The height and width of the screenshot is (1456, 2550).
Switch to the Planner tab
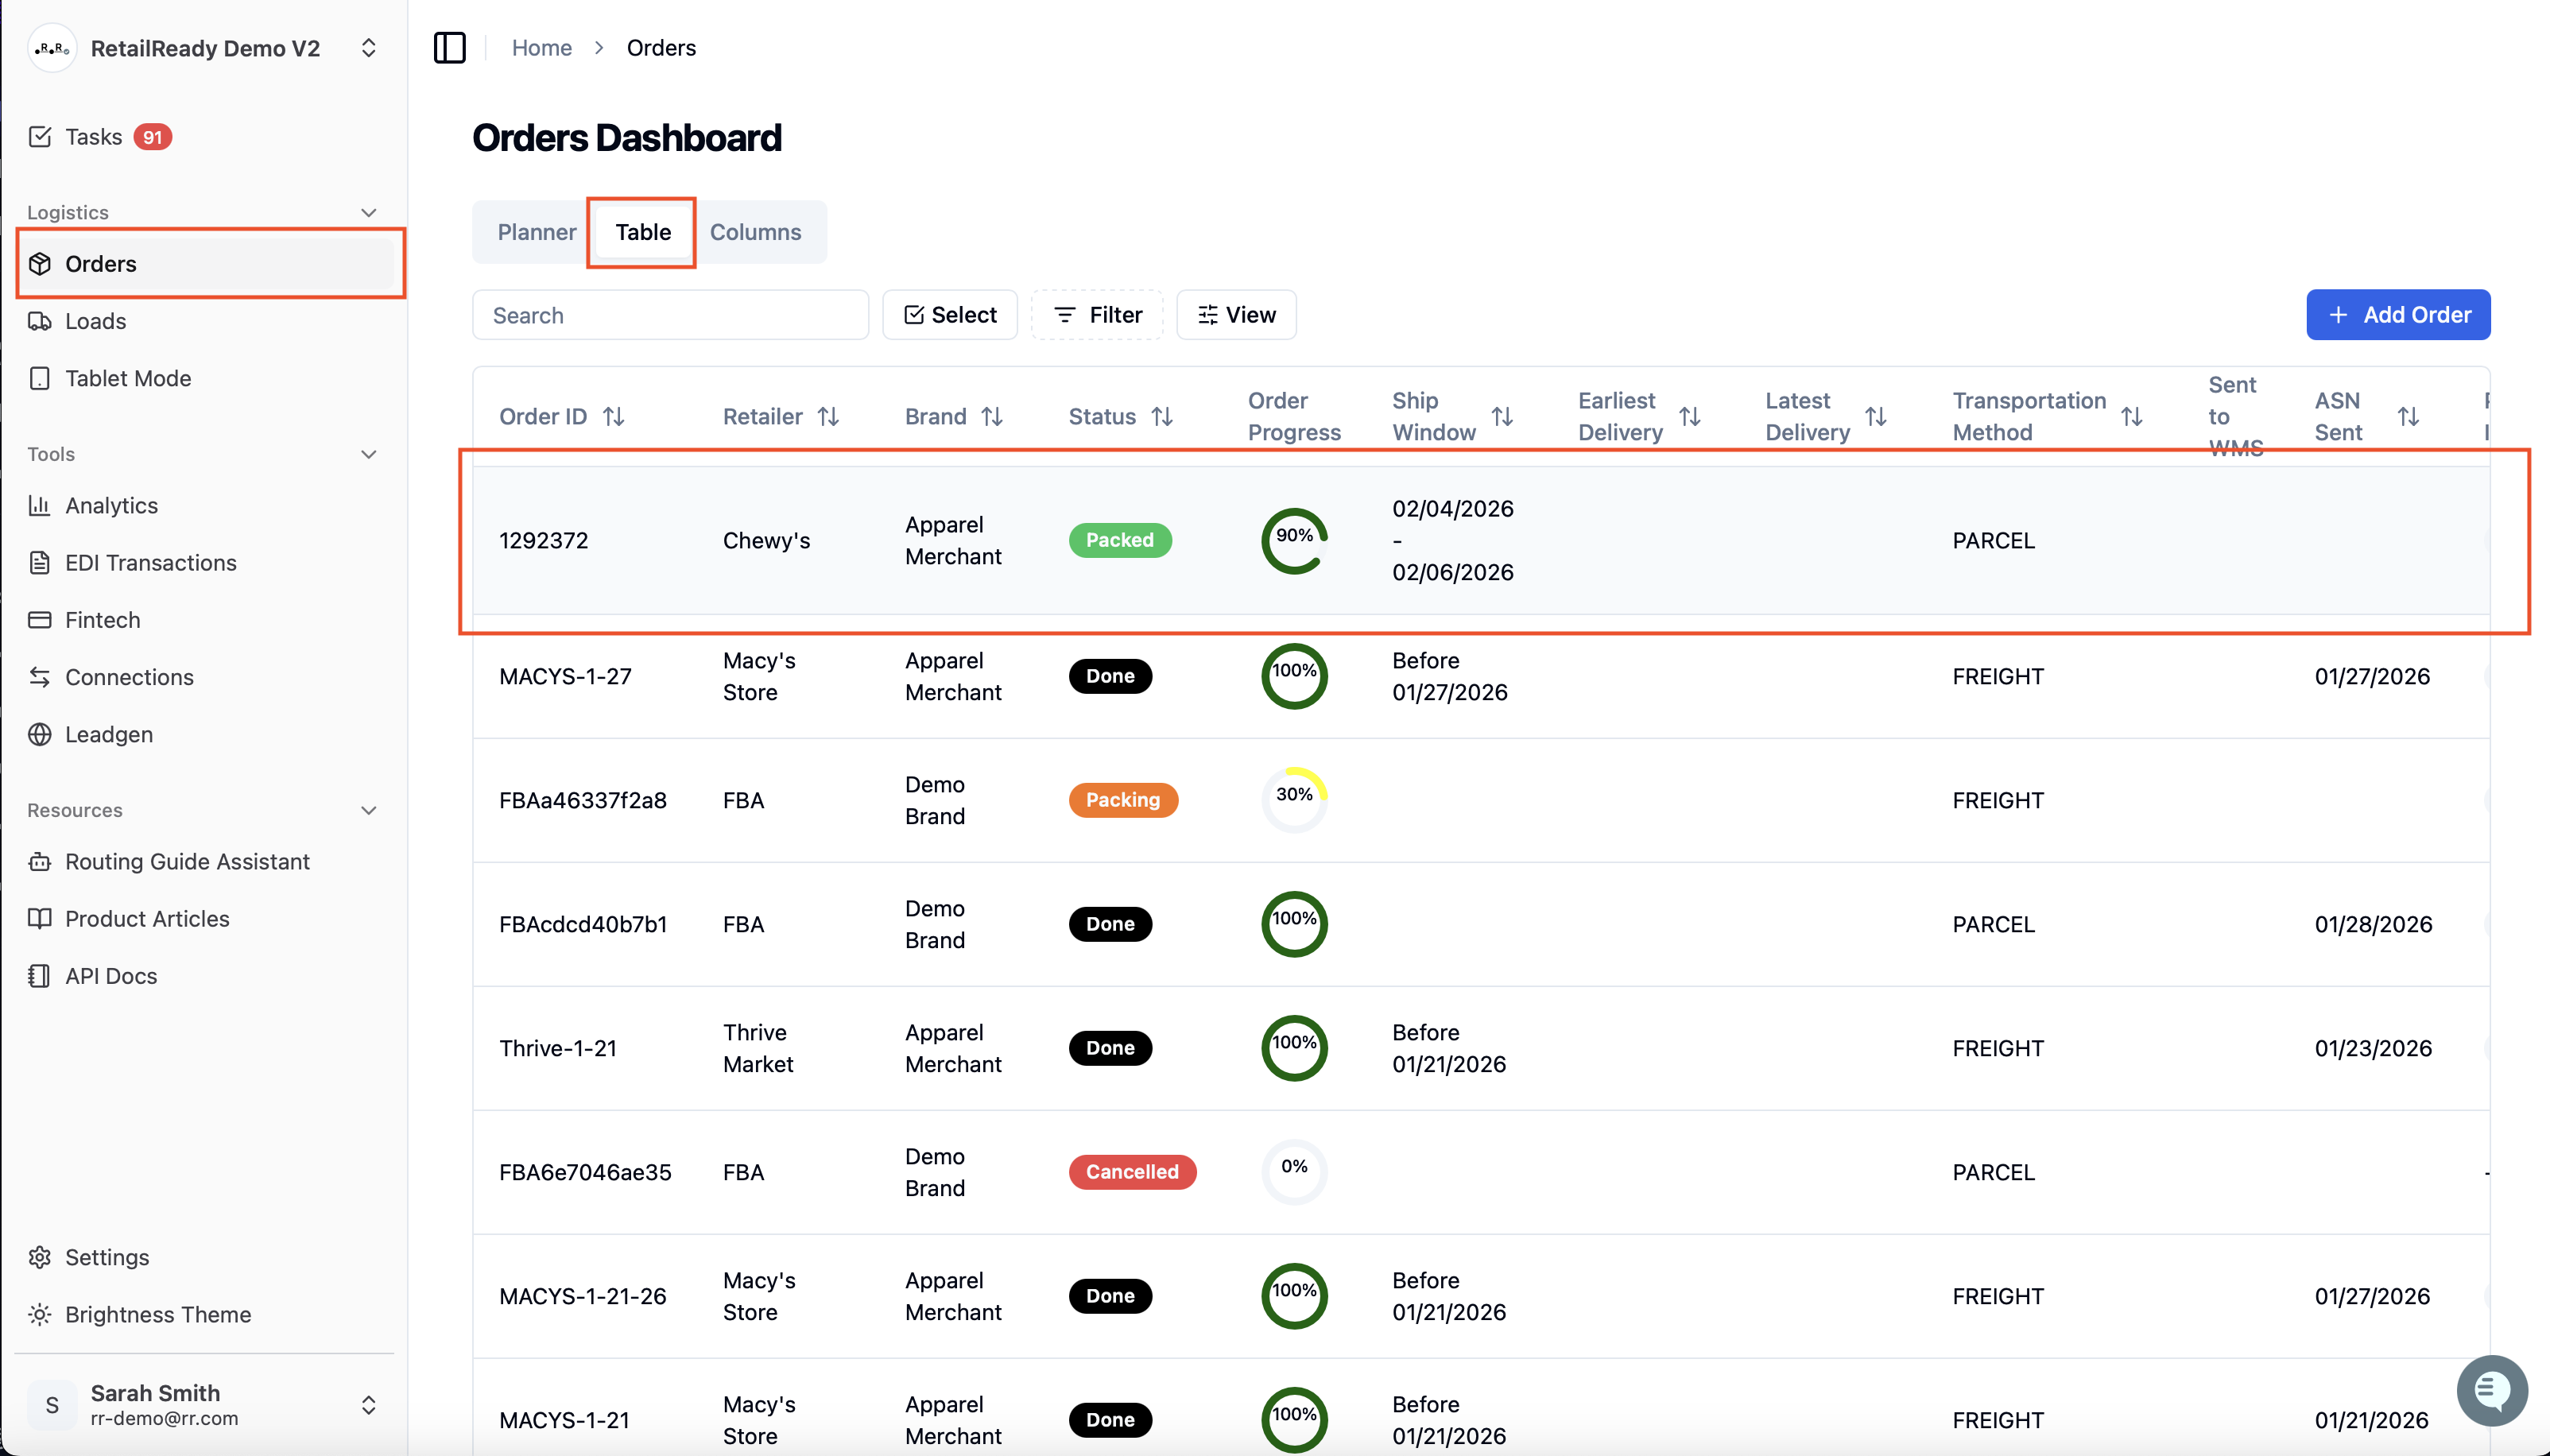(x=537, y=232)
